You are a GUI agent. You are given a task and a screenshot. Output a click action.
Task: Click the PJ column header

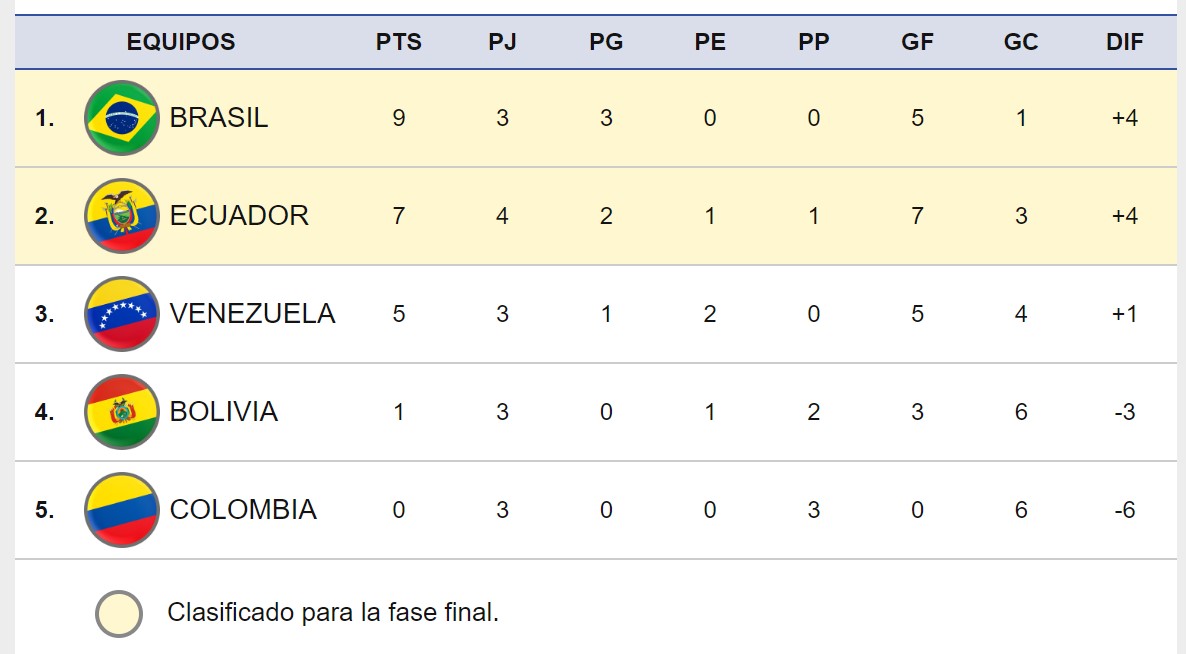(x=502, y=42)
